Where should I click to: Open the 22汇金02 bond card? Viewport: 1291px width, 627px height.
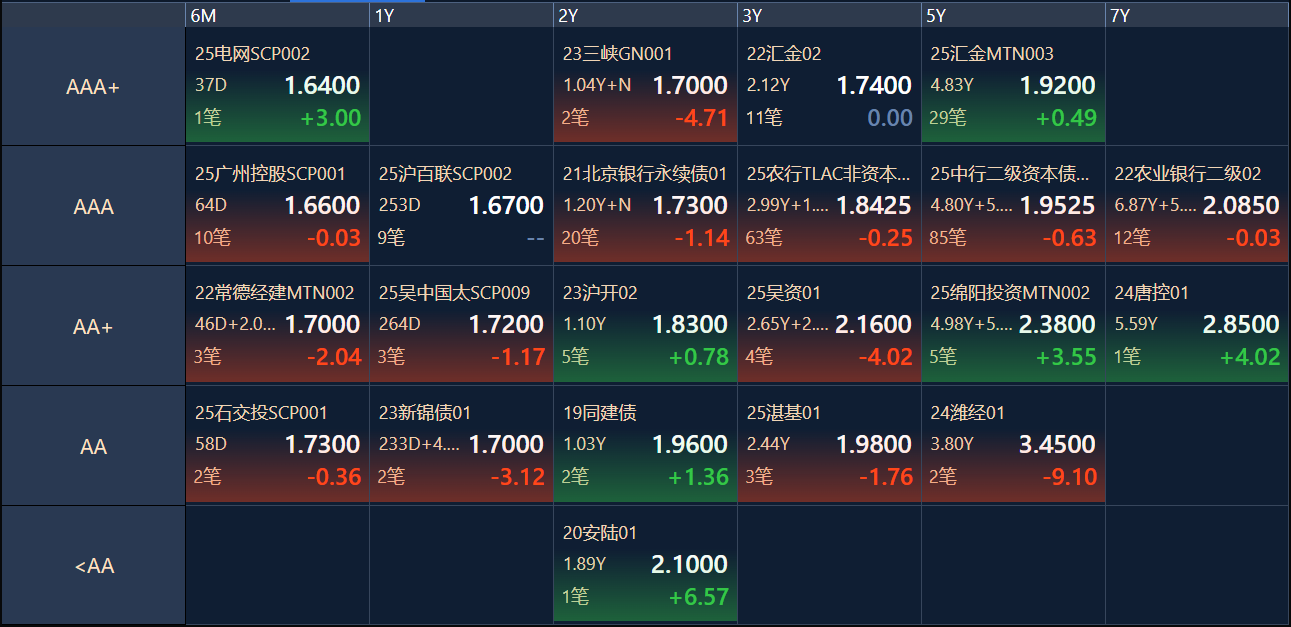pos(829,86)
